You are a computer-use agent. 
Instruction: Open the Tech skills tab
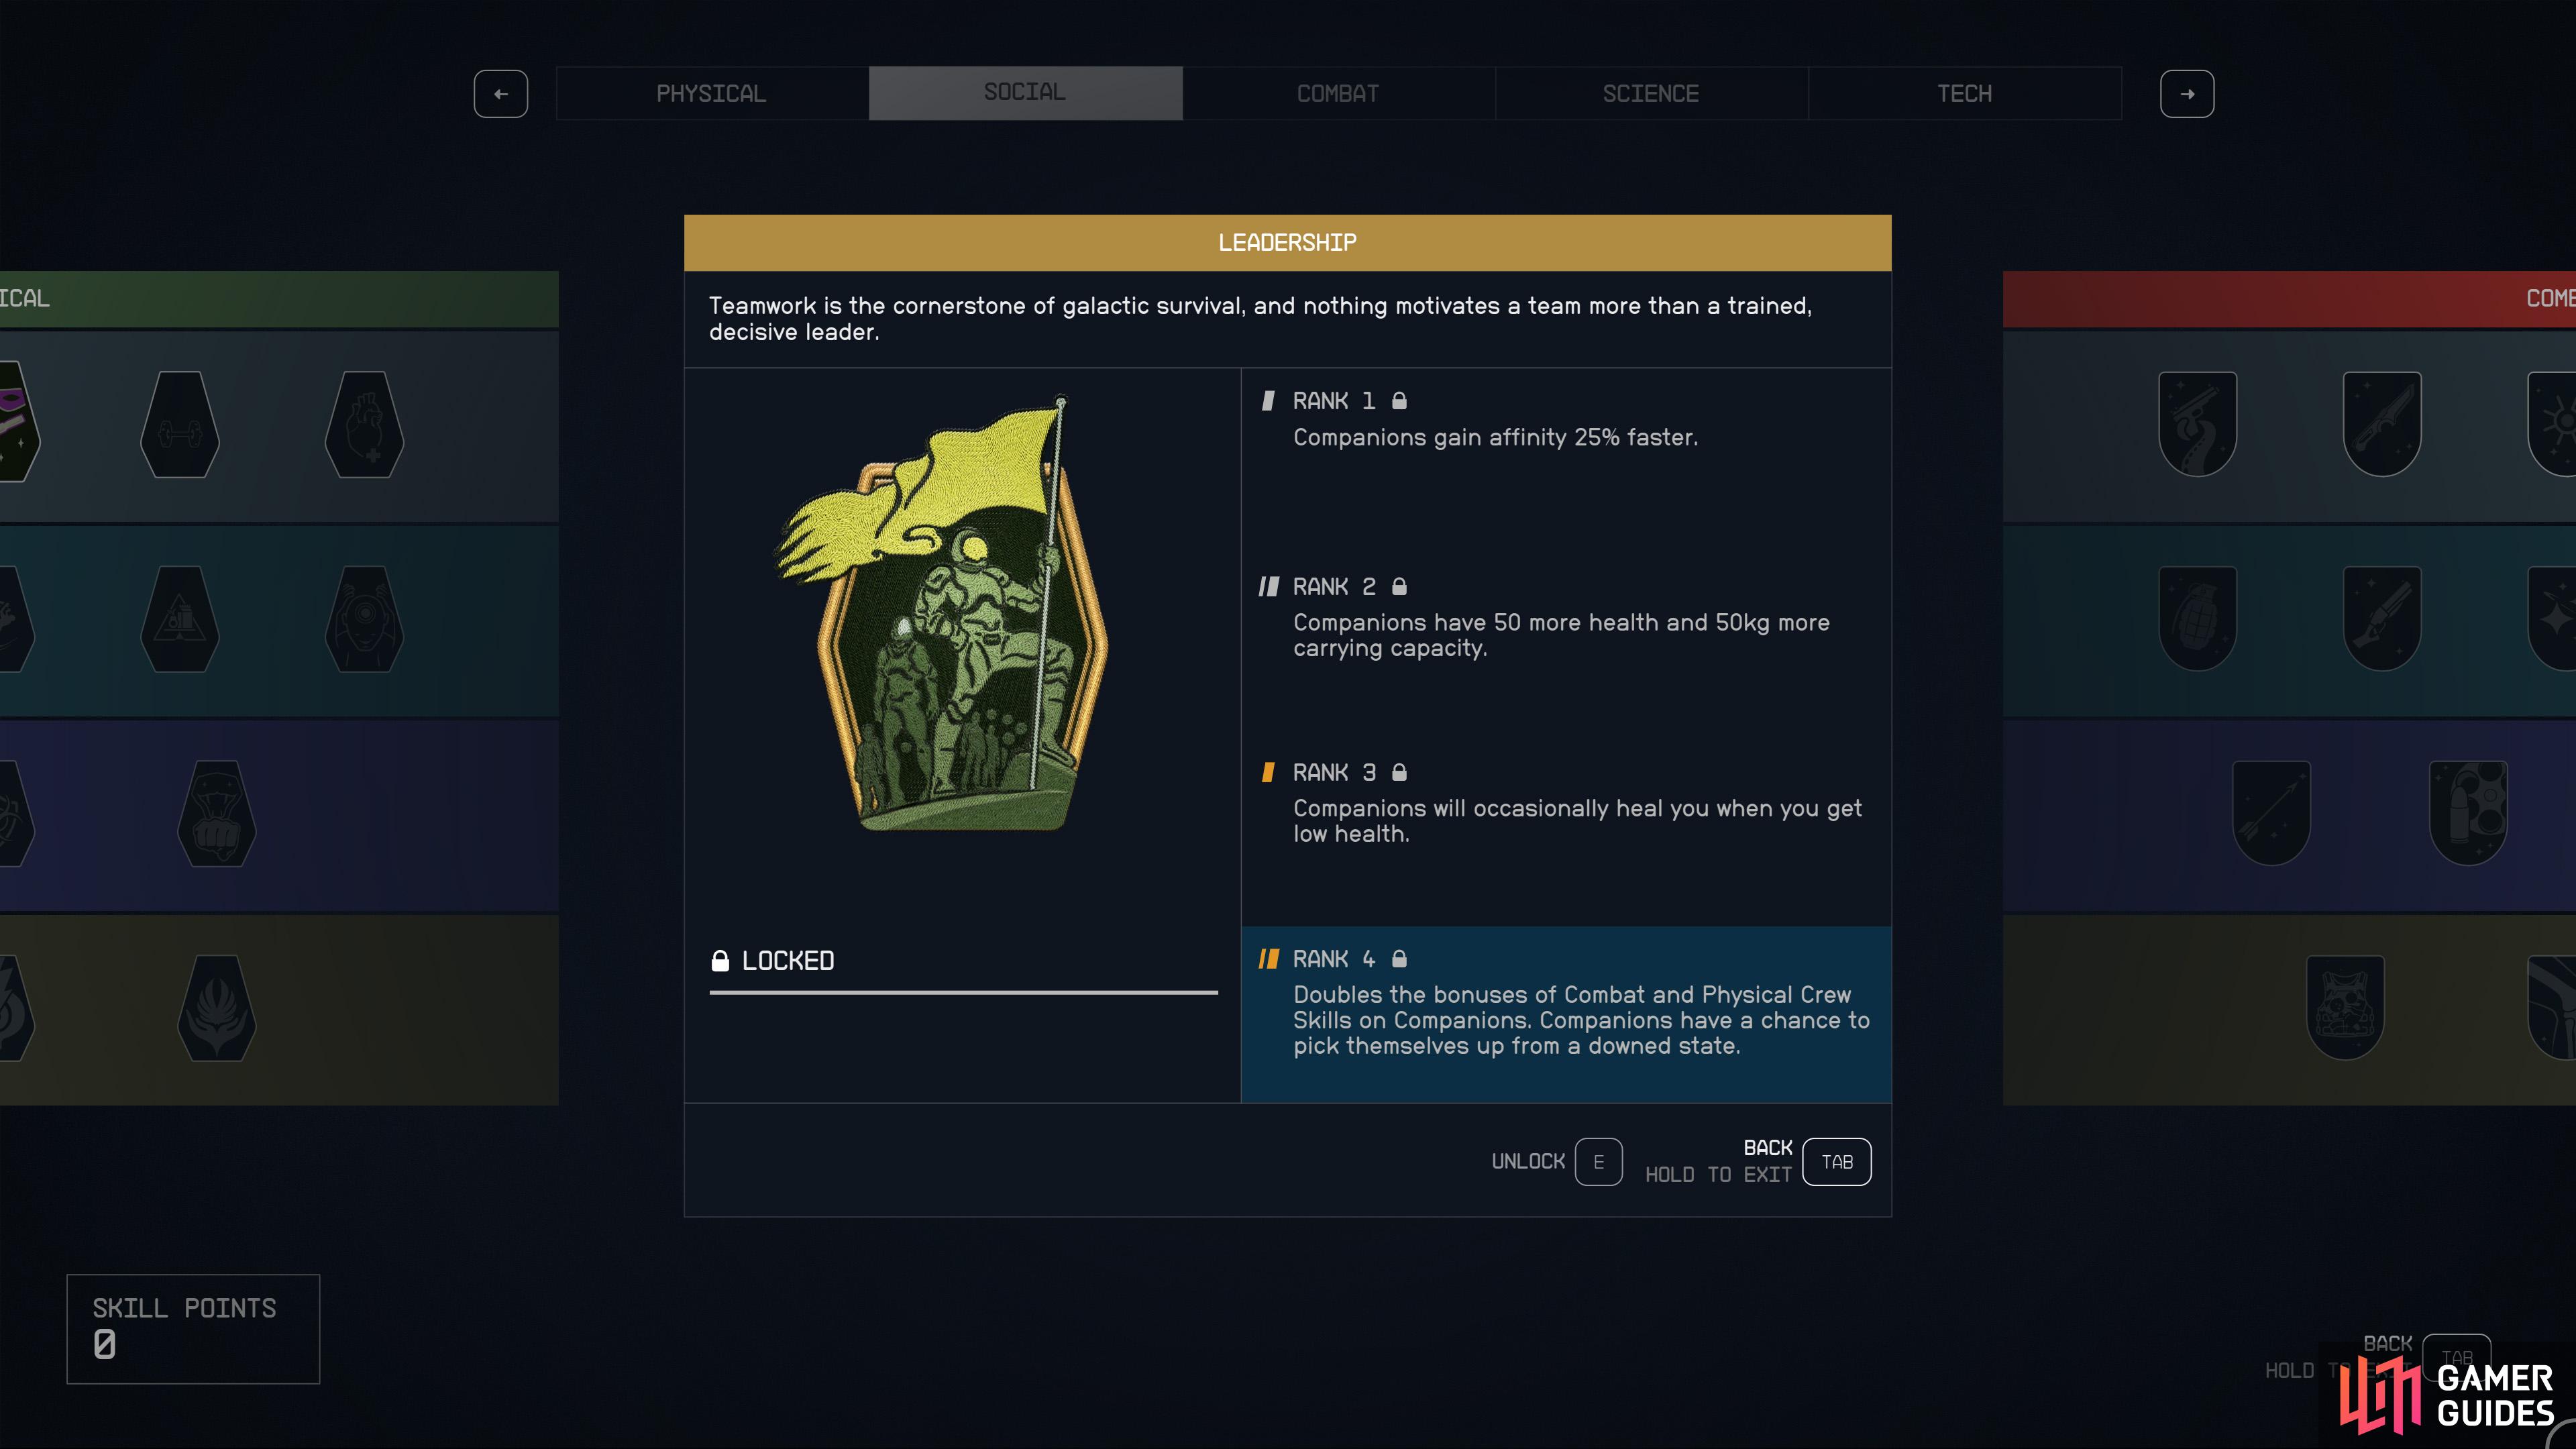tap(1964, 93)
